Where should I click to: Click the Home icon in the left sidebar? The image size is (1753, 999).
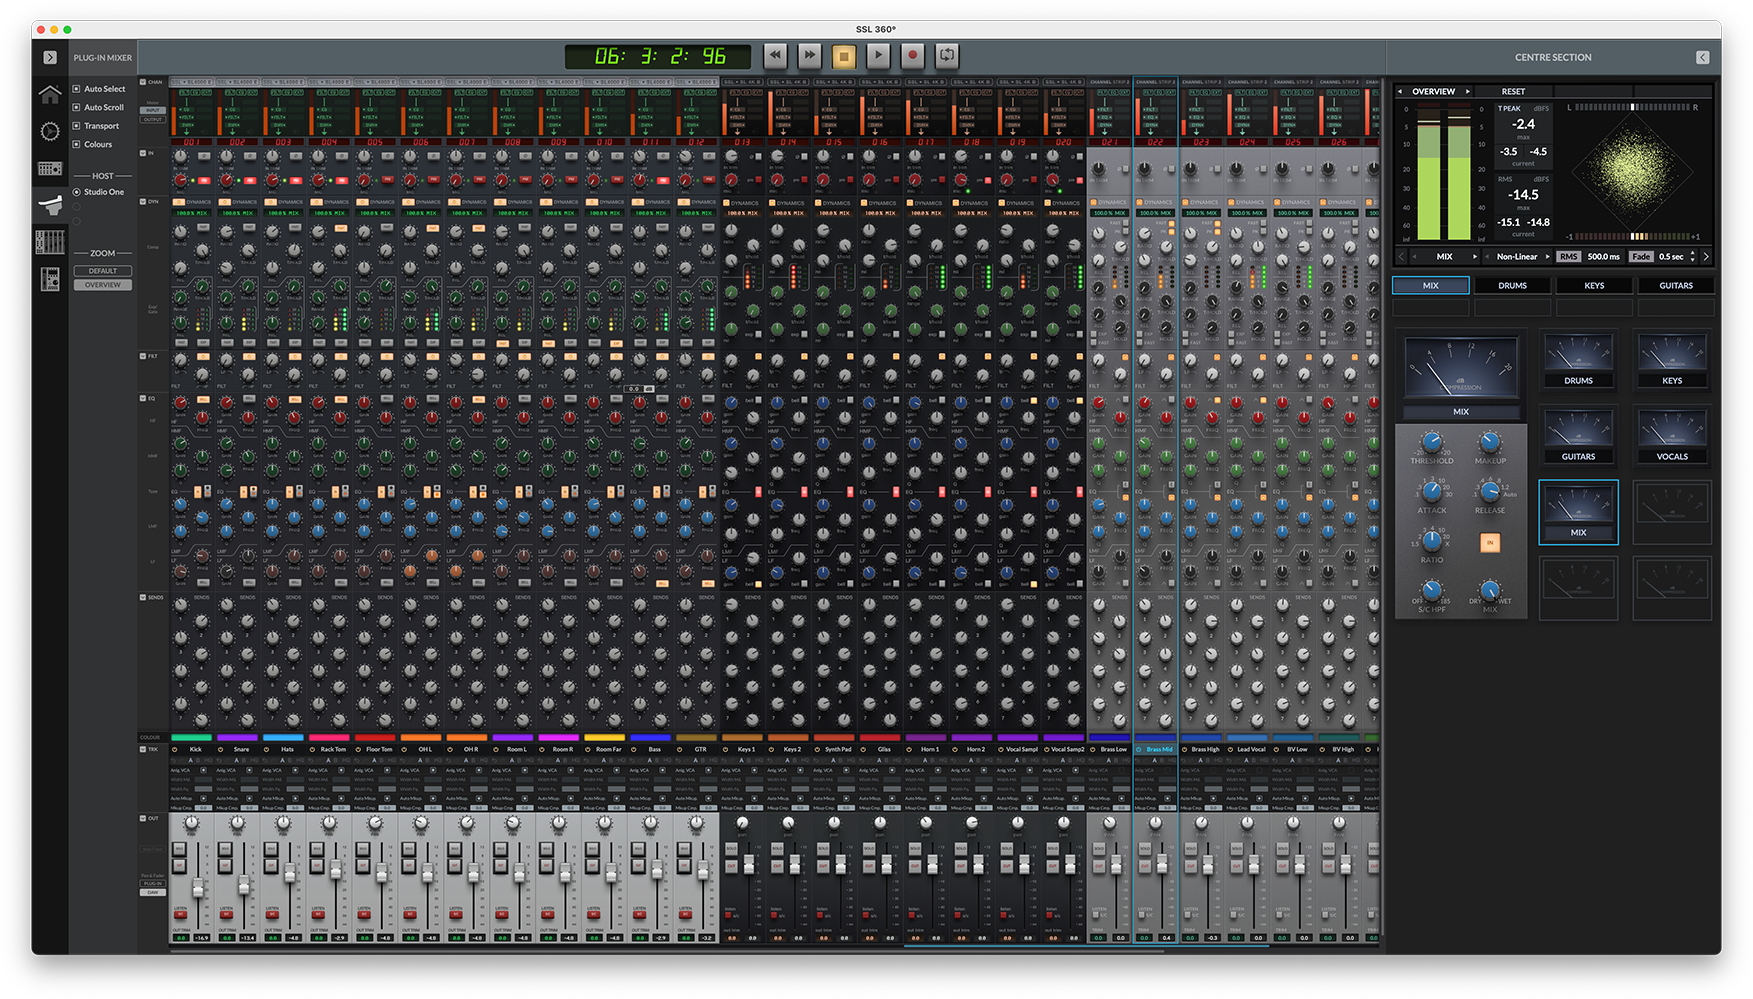point(49,94)
